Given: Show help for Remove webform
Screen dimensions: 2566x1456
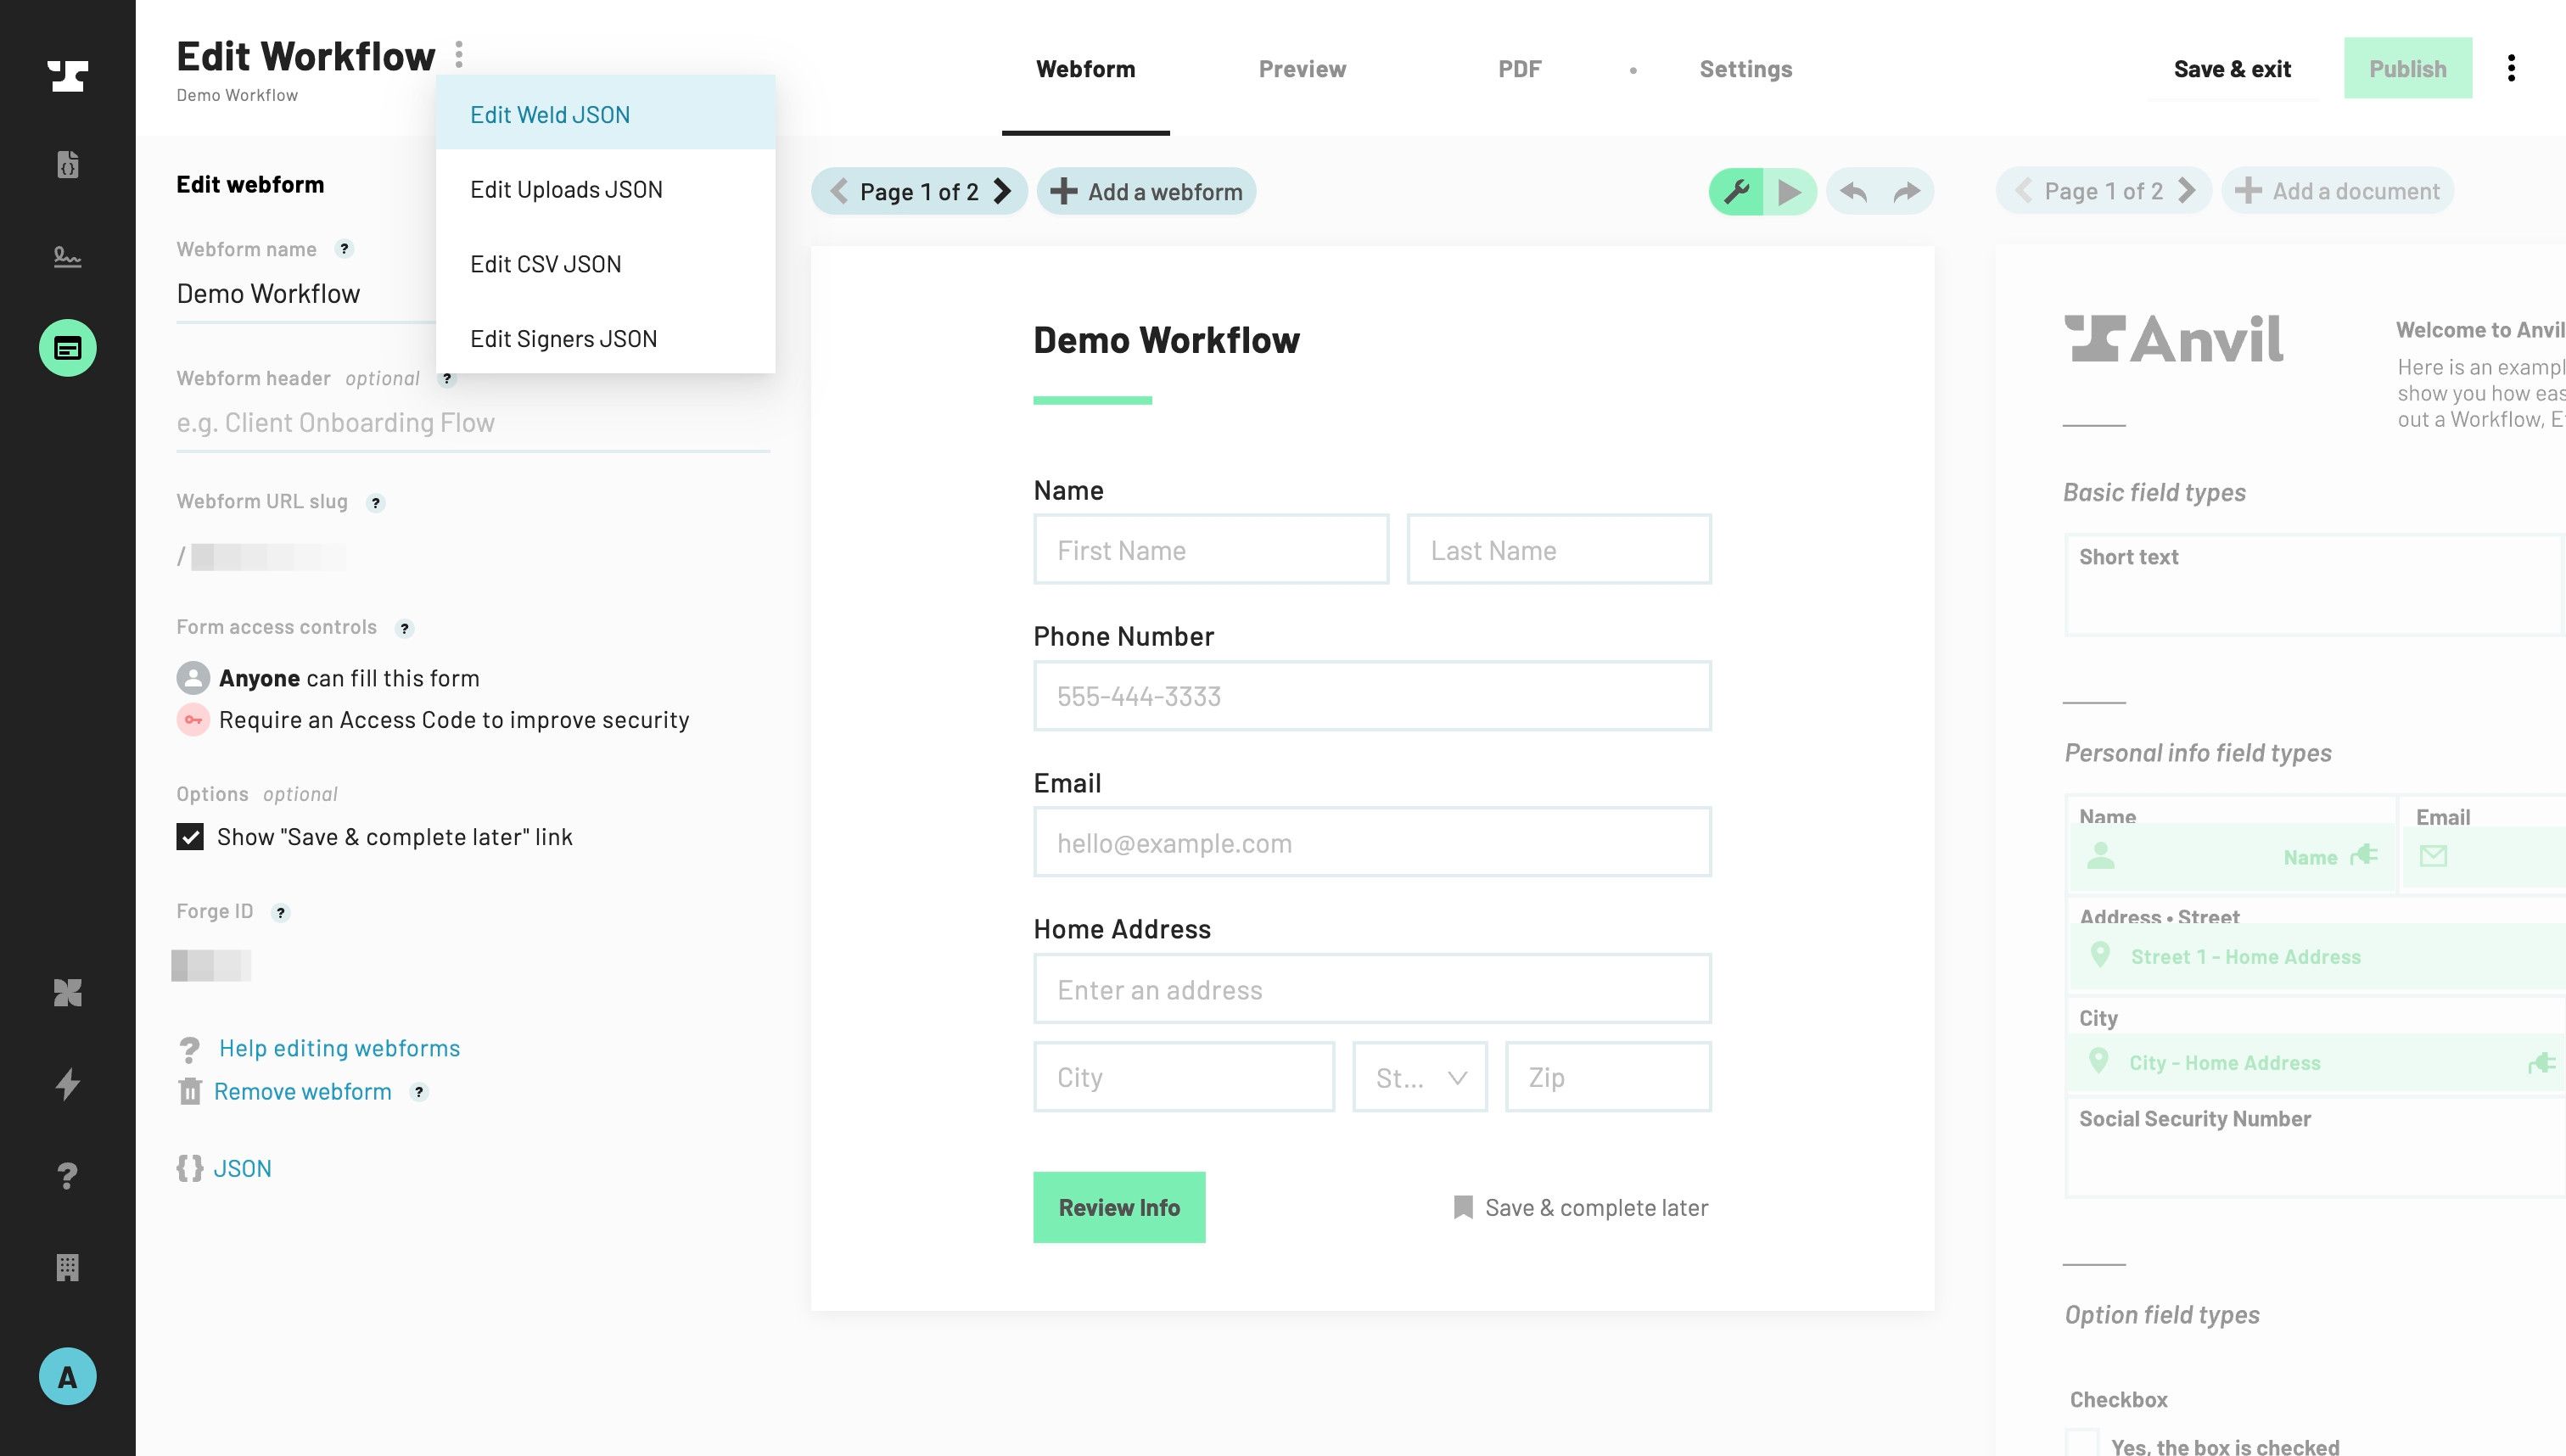Looking at the screenshot, I should pos(419,1092).
